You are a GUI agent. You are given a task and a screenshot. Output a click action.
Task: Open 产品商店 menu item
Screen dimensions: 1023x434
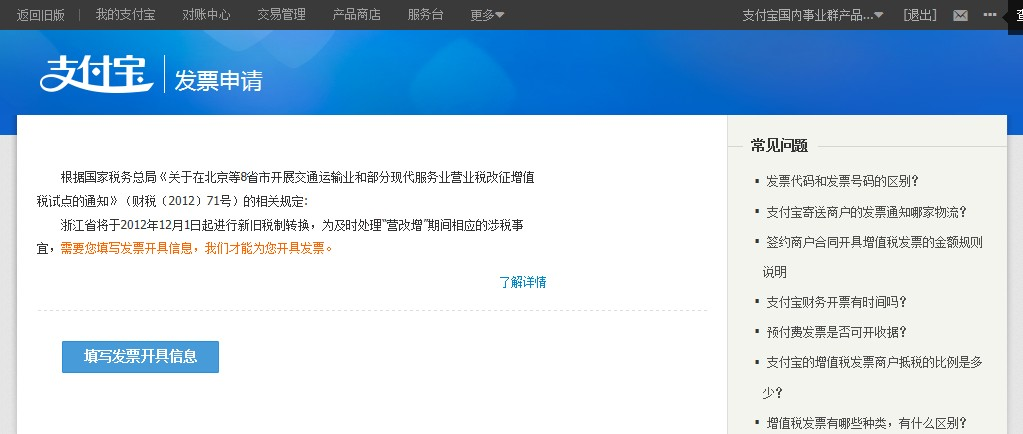[x=356, y=14]
